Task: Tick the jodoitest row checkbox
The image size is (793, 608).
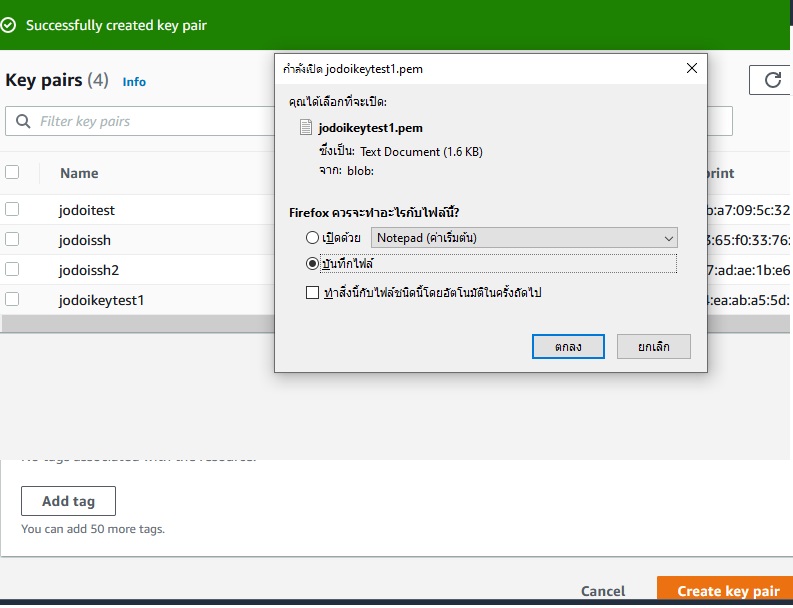Action: pyautogui.click(x=12, y=209)
